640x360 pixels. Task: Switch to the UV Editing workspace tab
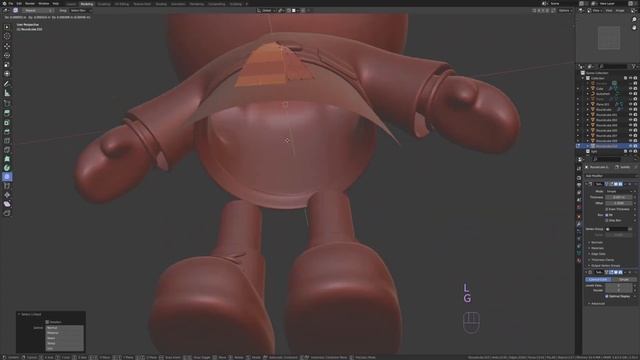pos(121,4)
